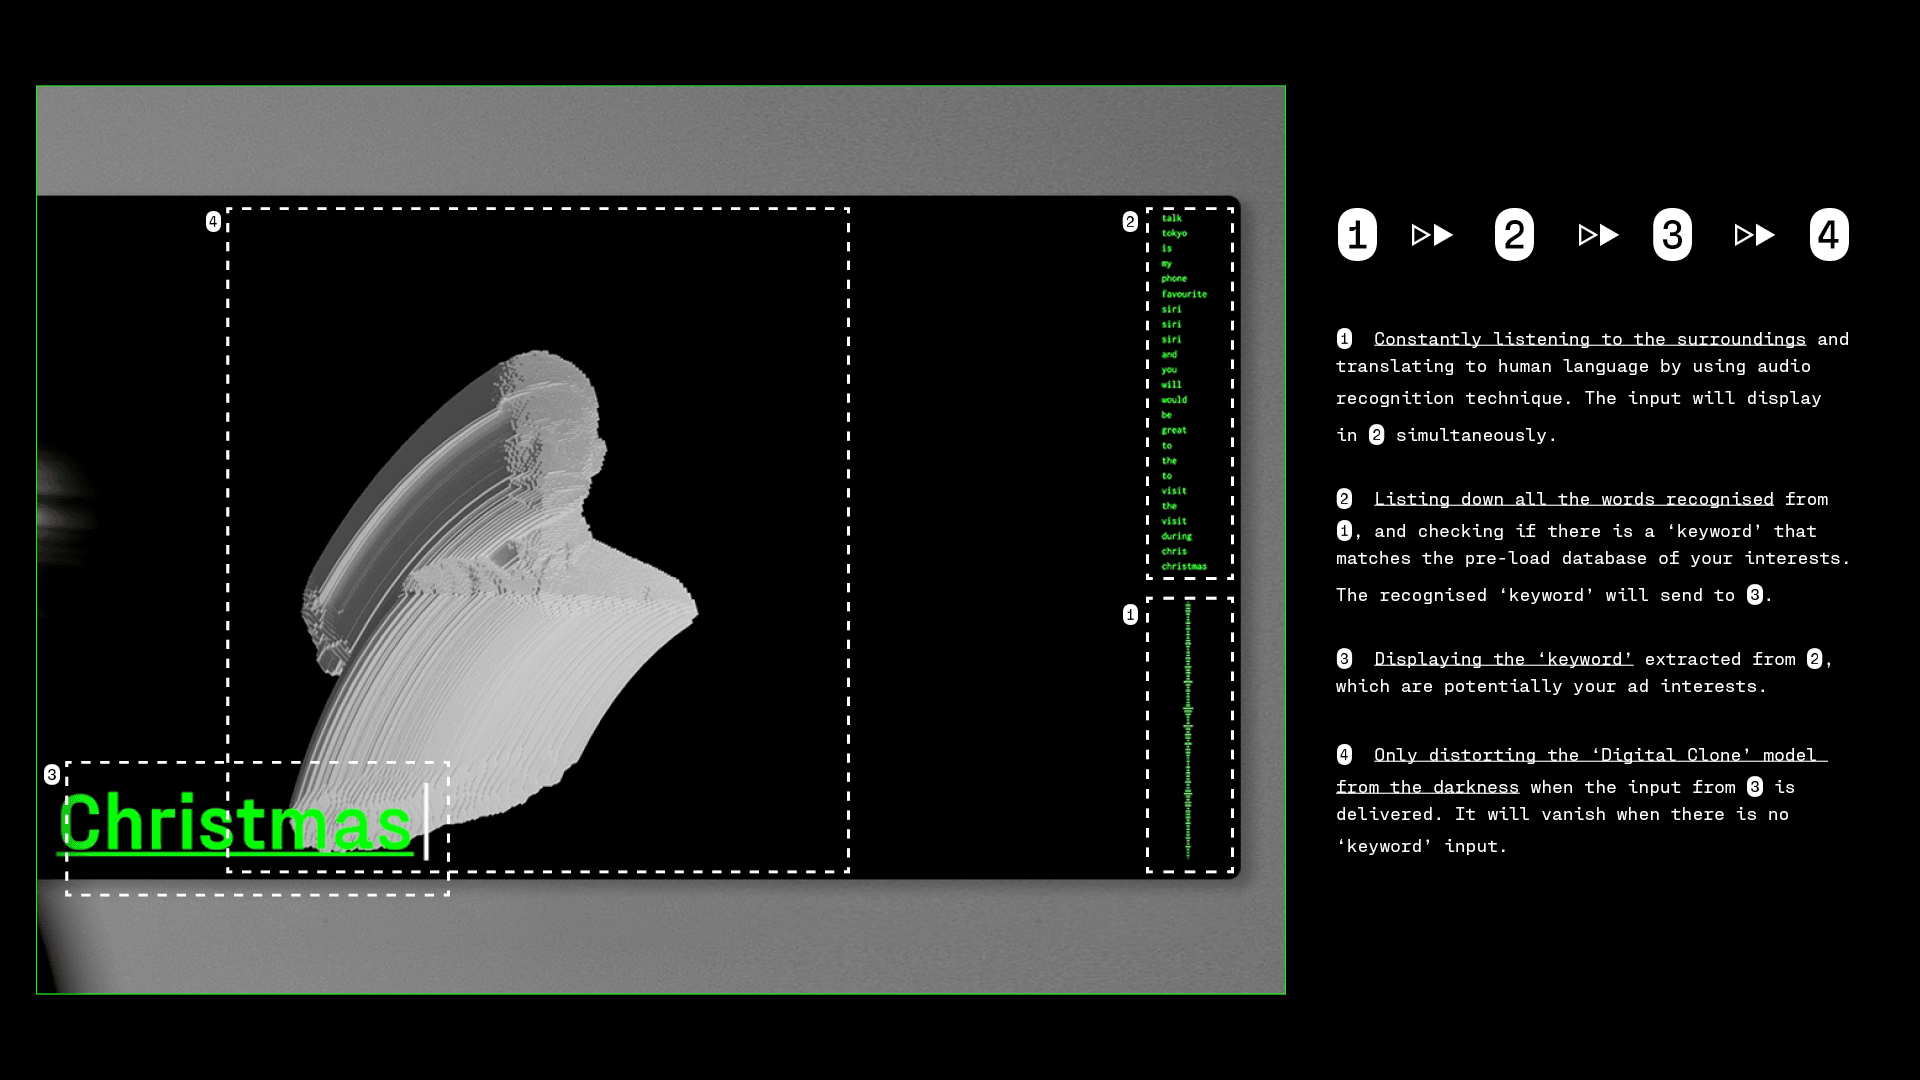Click the step-forward icon after node 2
1920x1080 pixels.
pos(1594,235)
